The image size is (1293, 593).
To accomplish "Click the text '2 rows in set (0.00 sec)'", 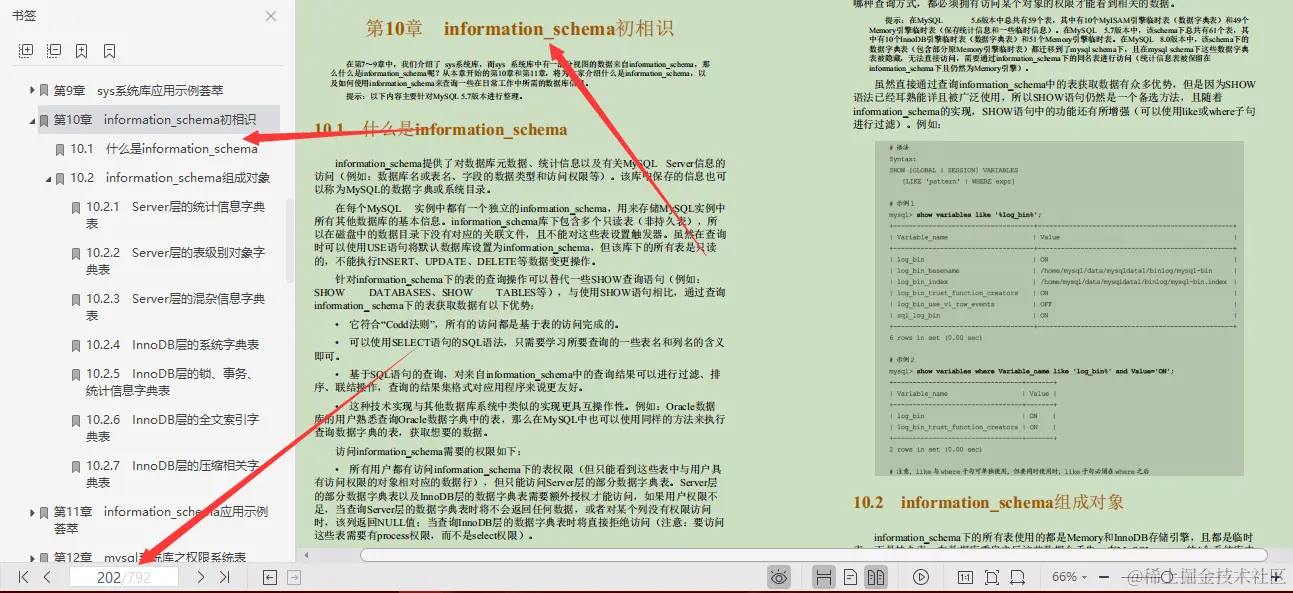I will click(934, 450).
